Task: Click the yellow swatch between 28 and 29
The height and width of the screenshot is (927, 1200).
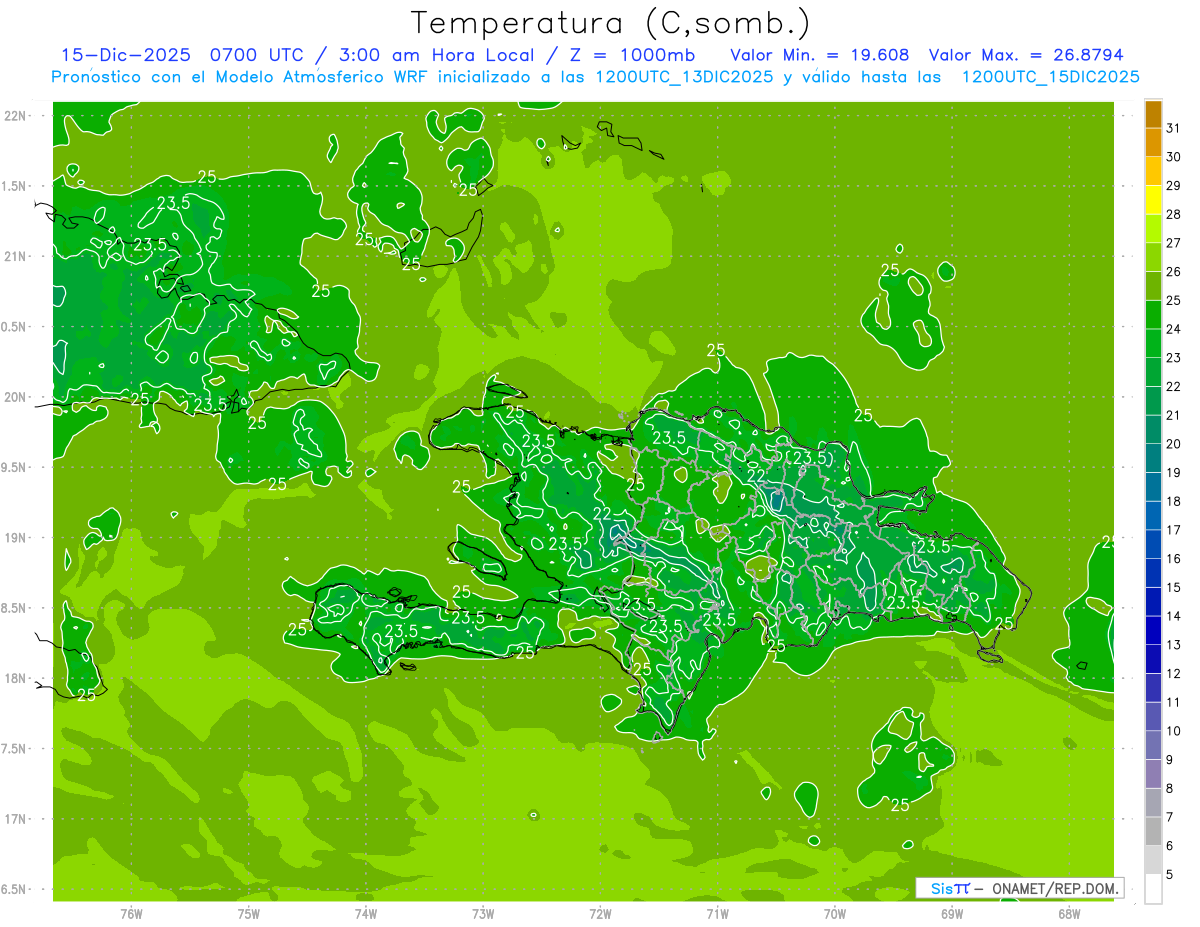Action: (1153, 200)
